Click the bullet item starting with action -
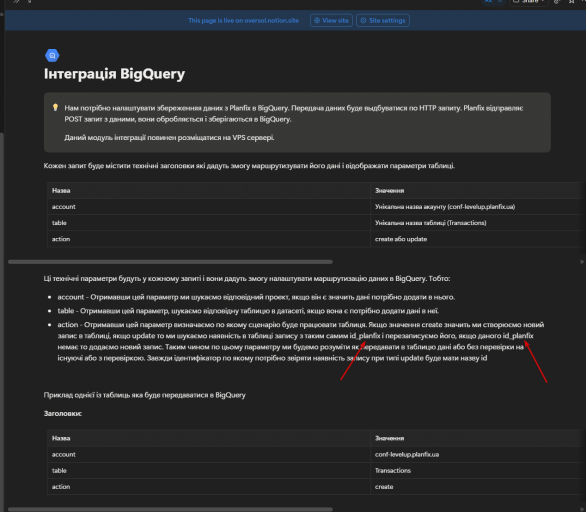586x512 pixels. [301, 341]
